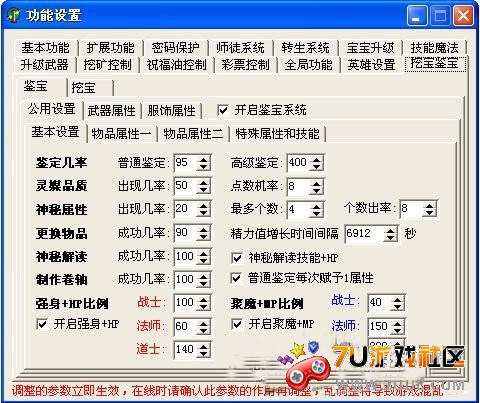Decrease the 个数出率 spinner value
Screen dimensions: 480x403
(430, 213)
